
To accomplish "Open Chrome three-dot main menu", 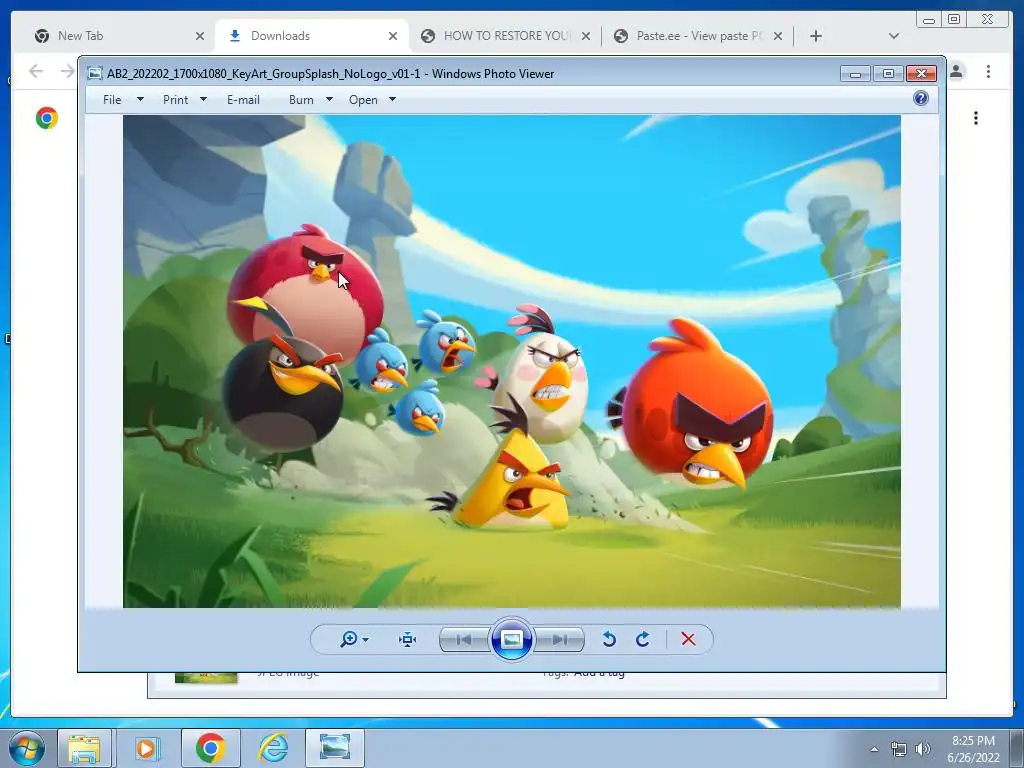I will pos(988,71).
